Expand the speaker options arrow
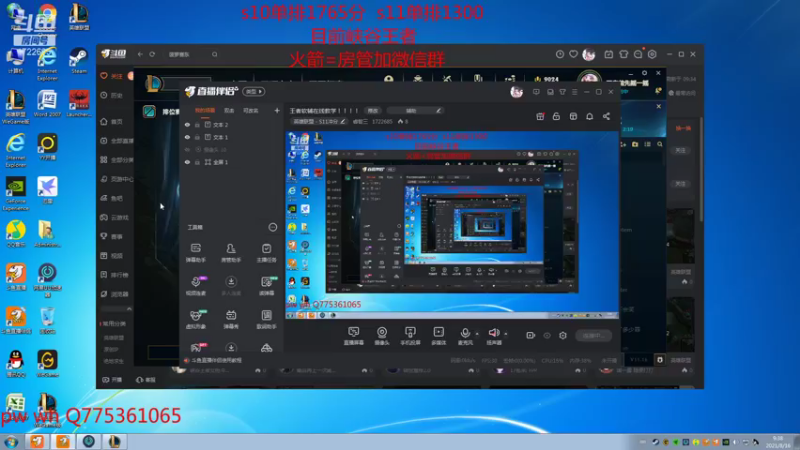800x450 pixels. [506, 334]
